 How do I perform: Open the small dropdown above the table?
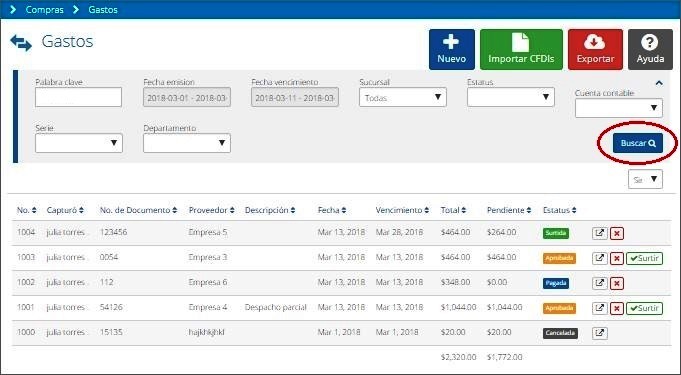(645, 179)
